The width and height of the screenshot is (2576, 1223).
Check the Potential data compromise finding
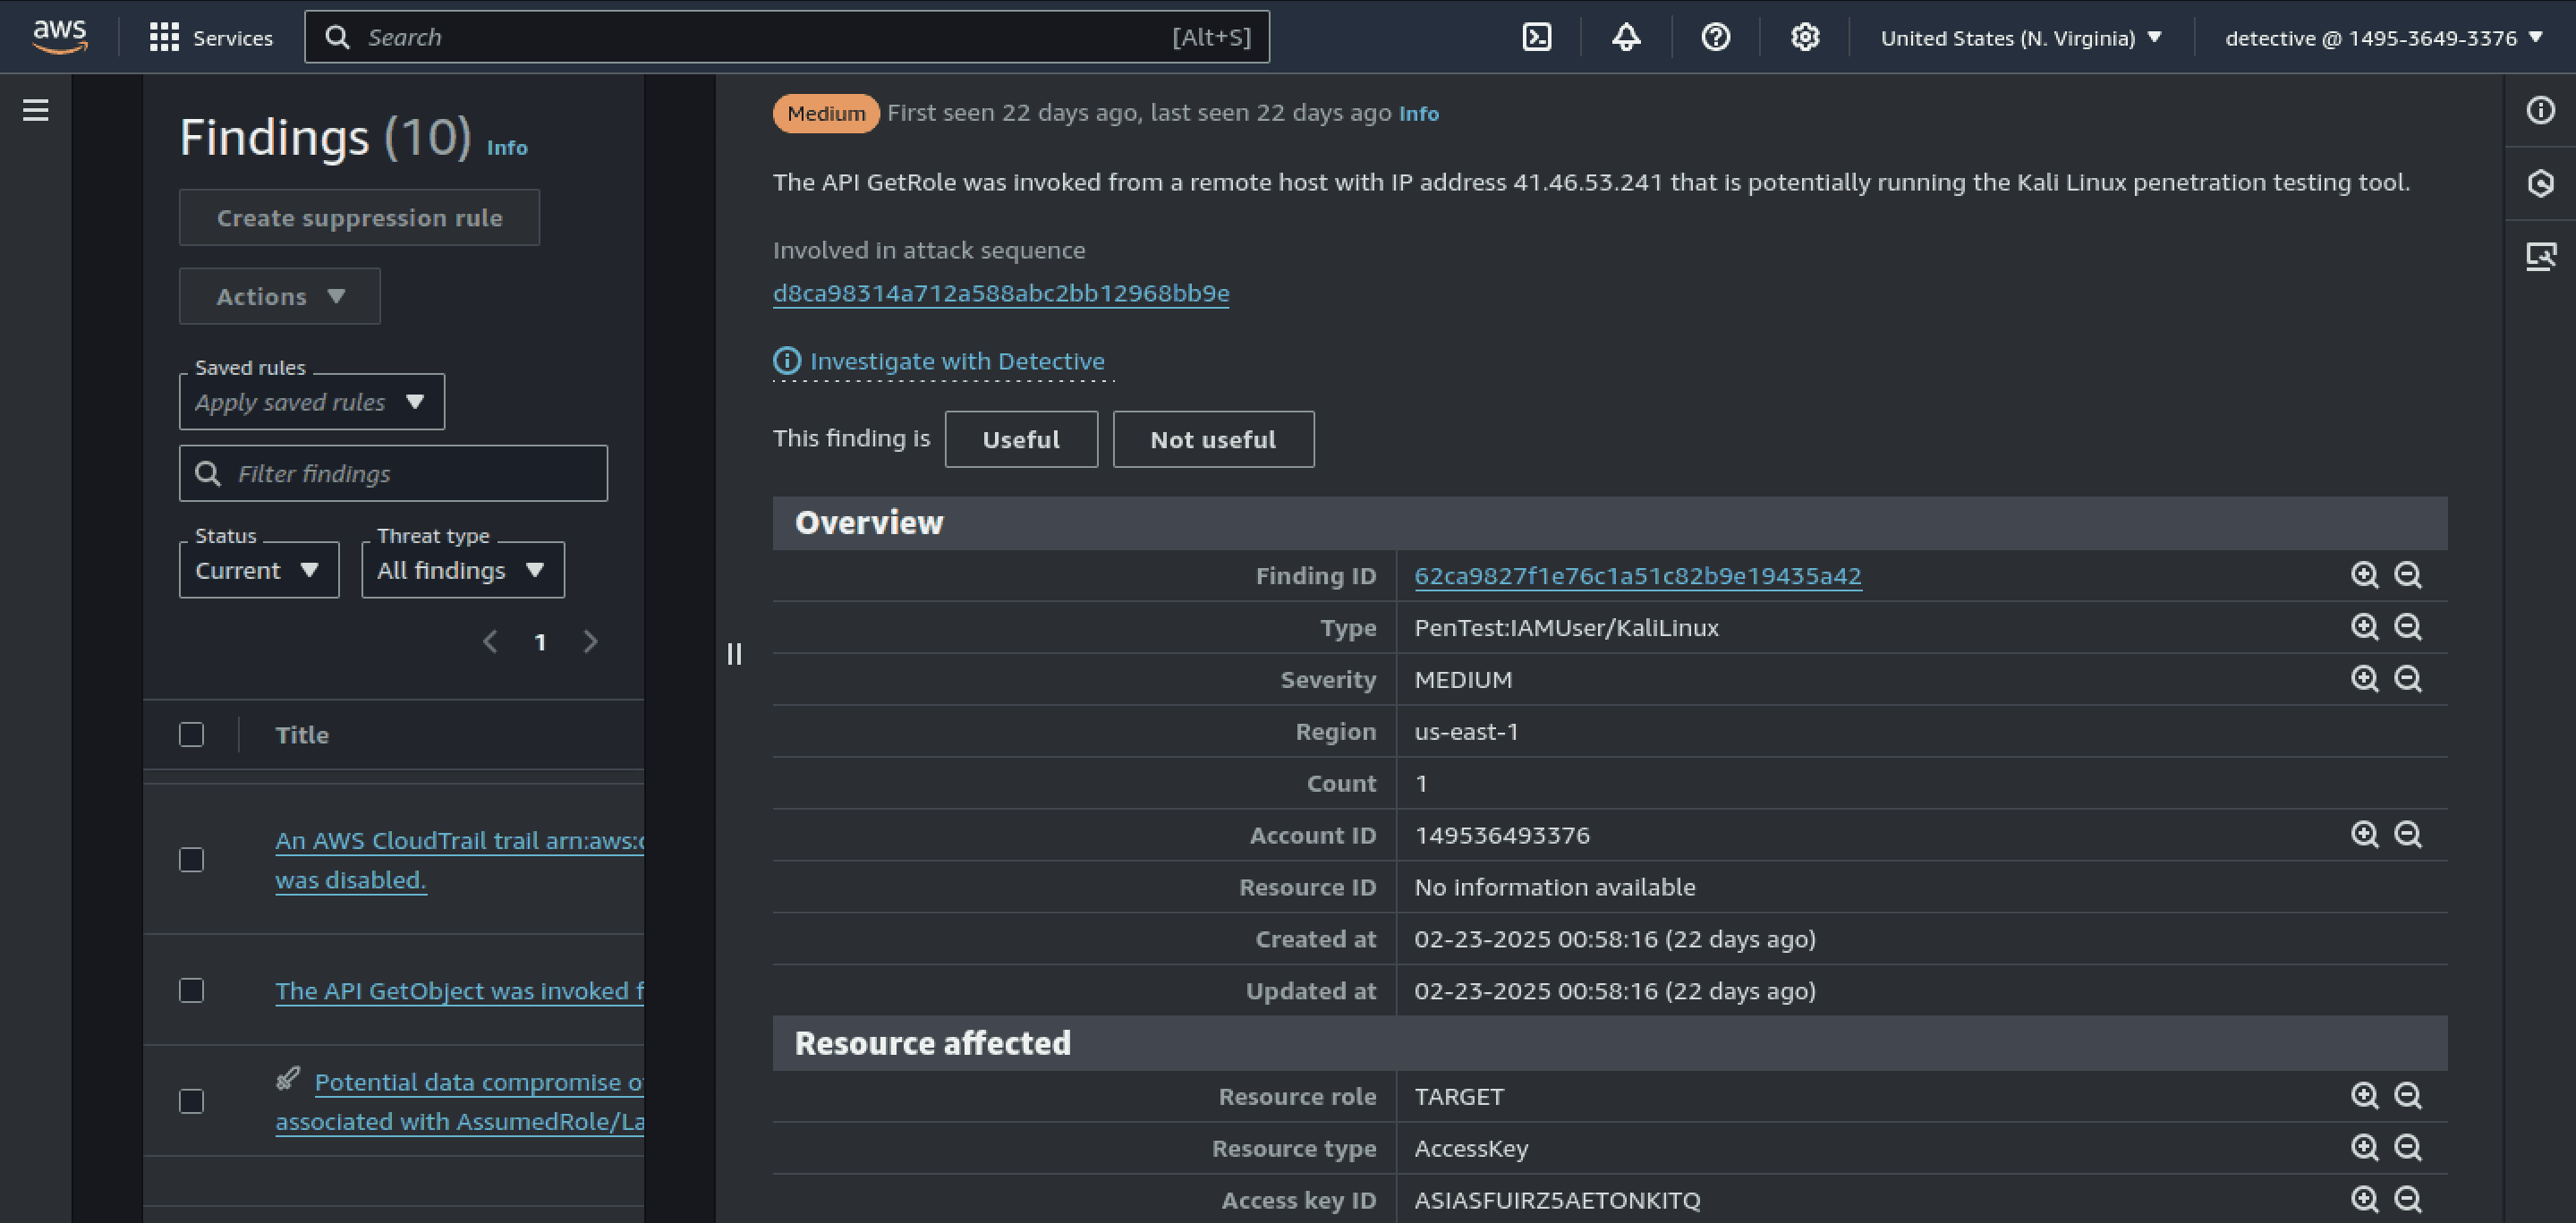point(191,1101)
